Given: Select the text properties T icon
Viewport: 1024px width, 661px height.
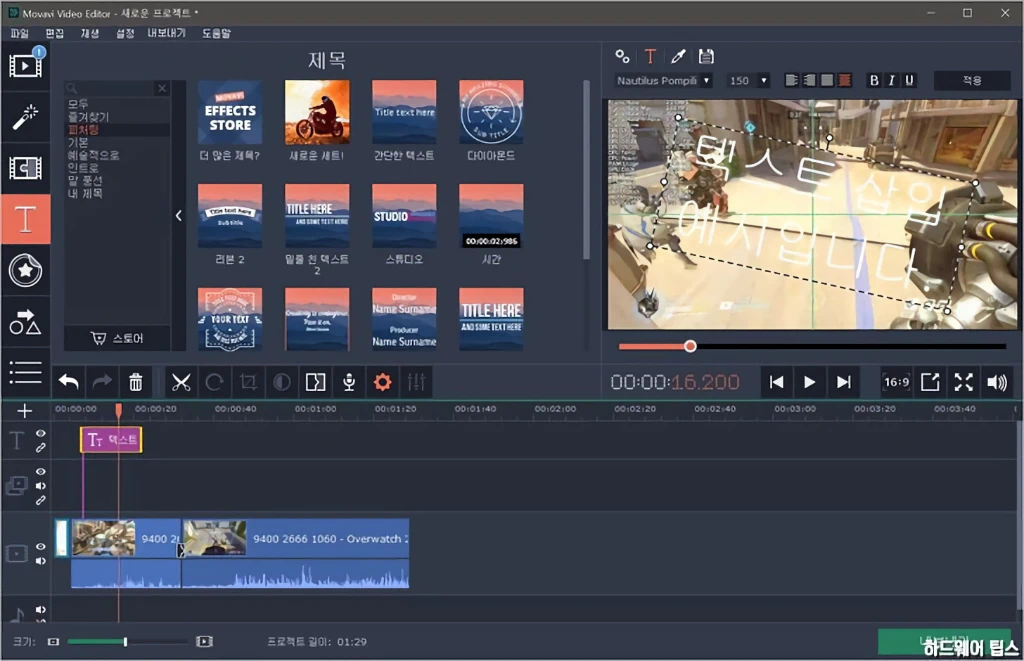Looking at the screenshot, I should click(650, 57).
